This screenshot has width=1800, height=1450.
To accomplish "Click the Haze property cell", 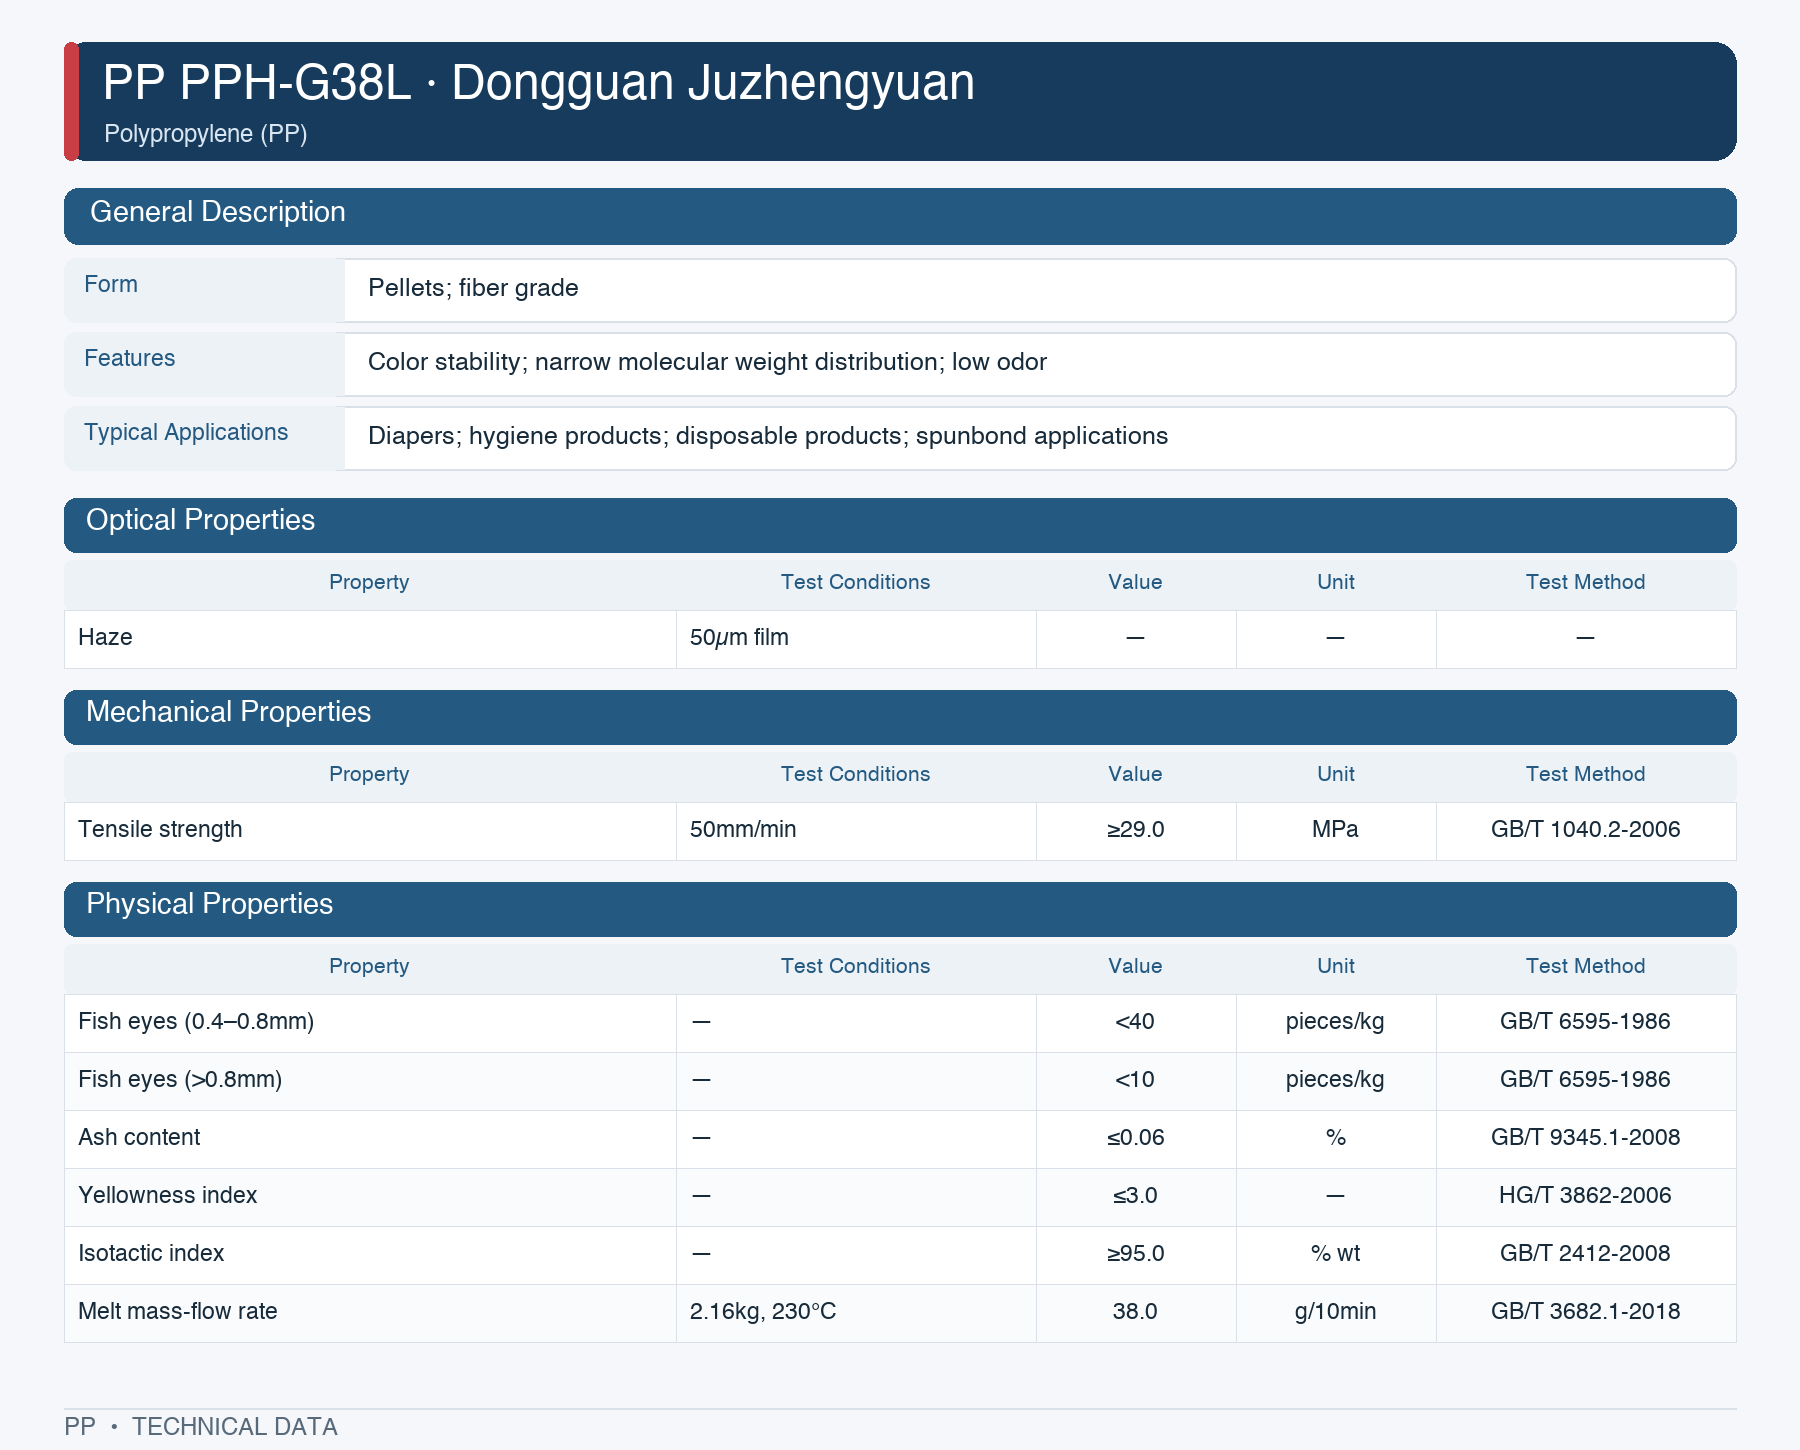I will (370, 638).
